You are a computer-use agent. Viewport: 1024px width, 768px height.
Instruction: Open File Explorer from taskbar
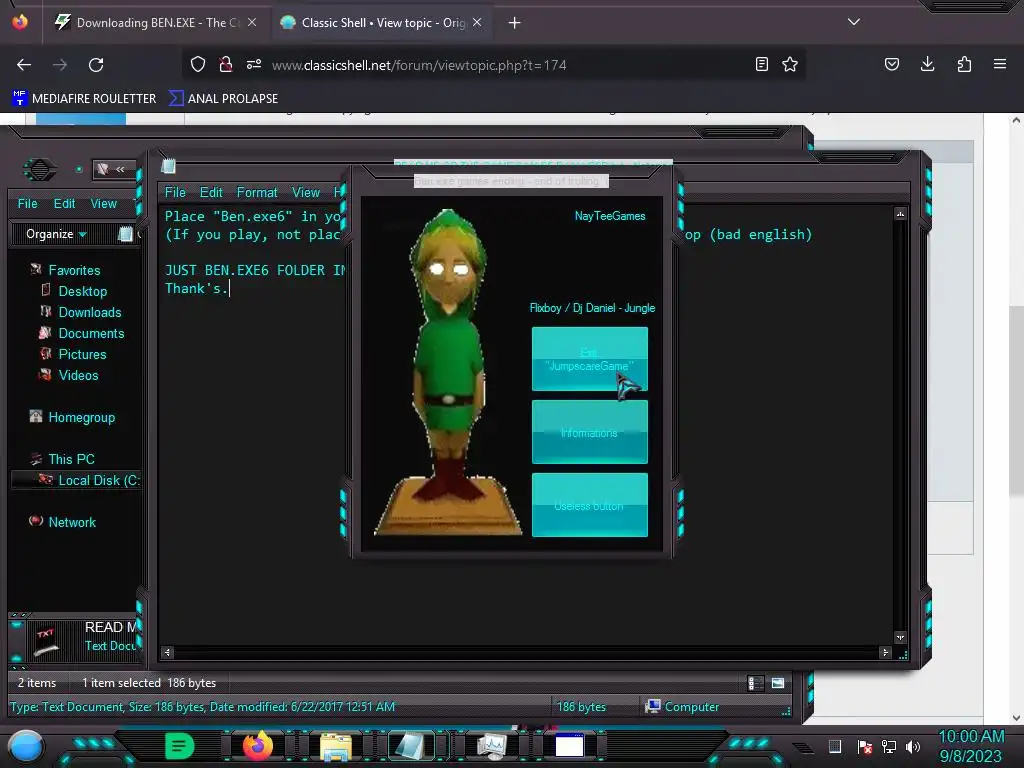pyautogui.click(x=336, y=746)
